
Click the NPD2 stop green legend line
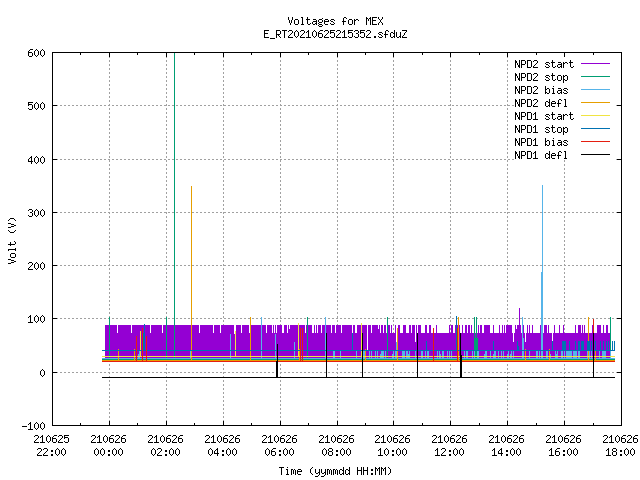(x=595, y=77)
